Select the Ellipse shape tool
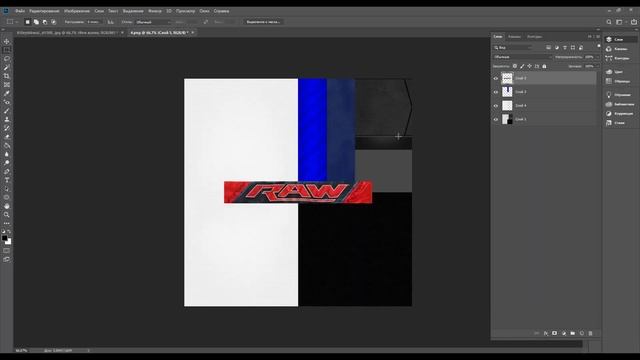Viewport: 640px width, 360px height. click(x=7, y=197)
